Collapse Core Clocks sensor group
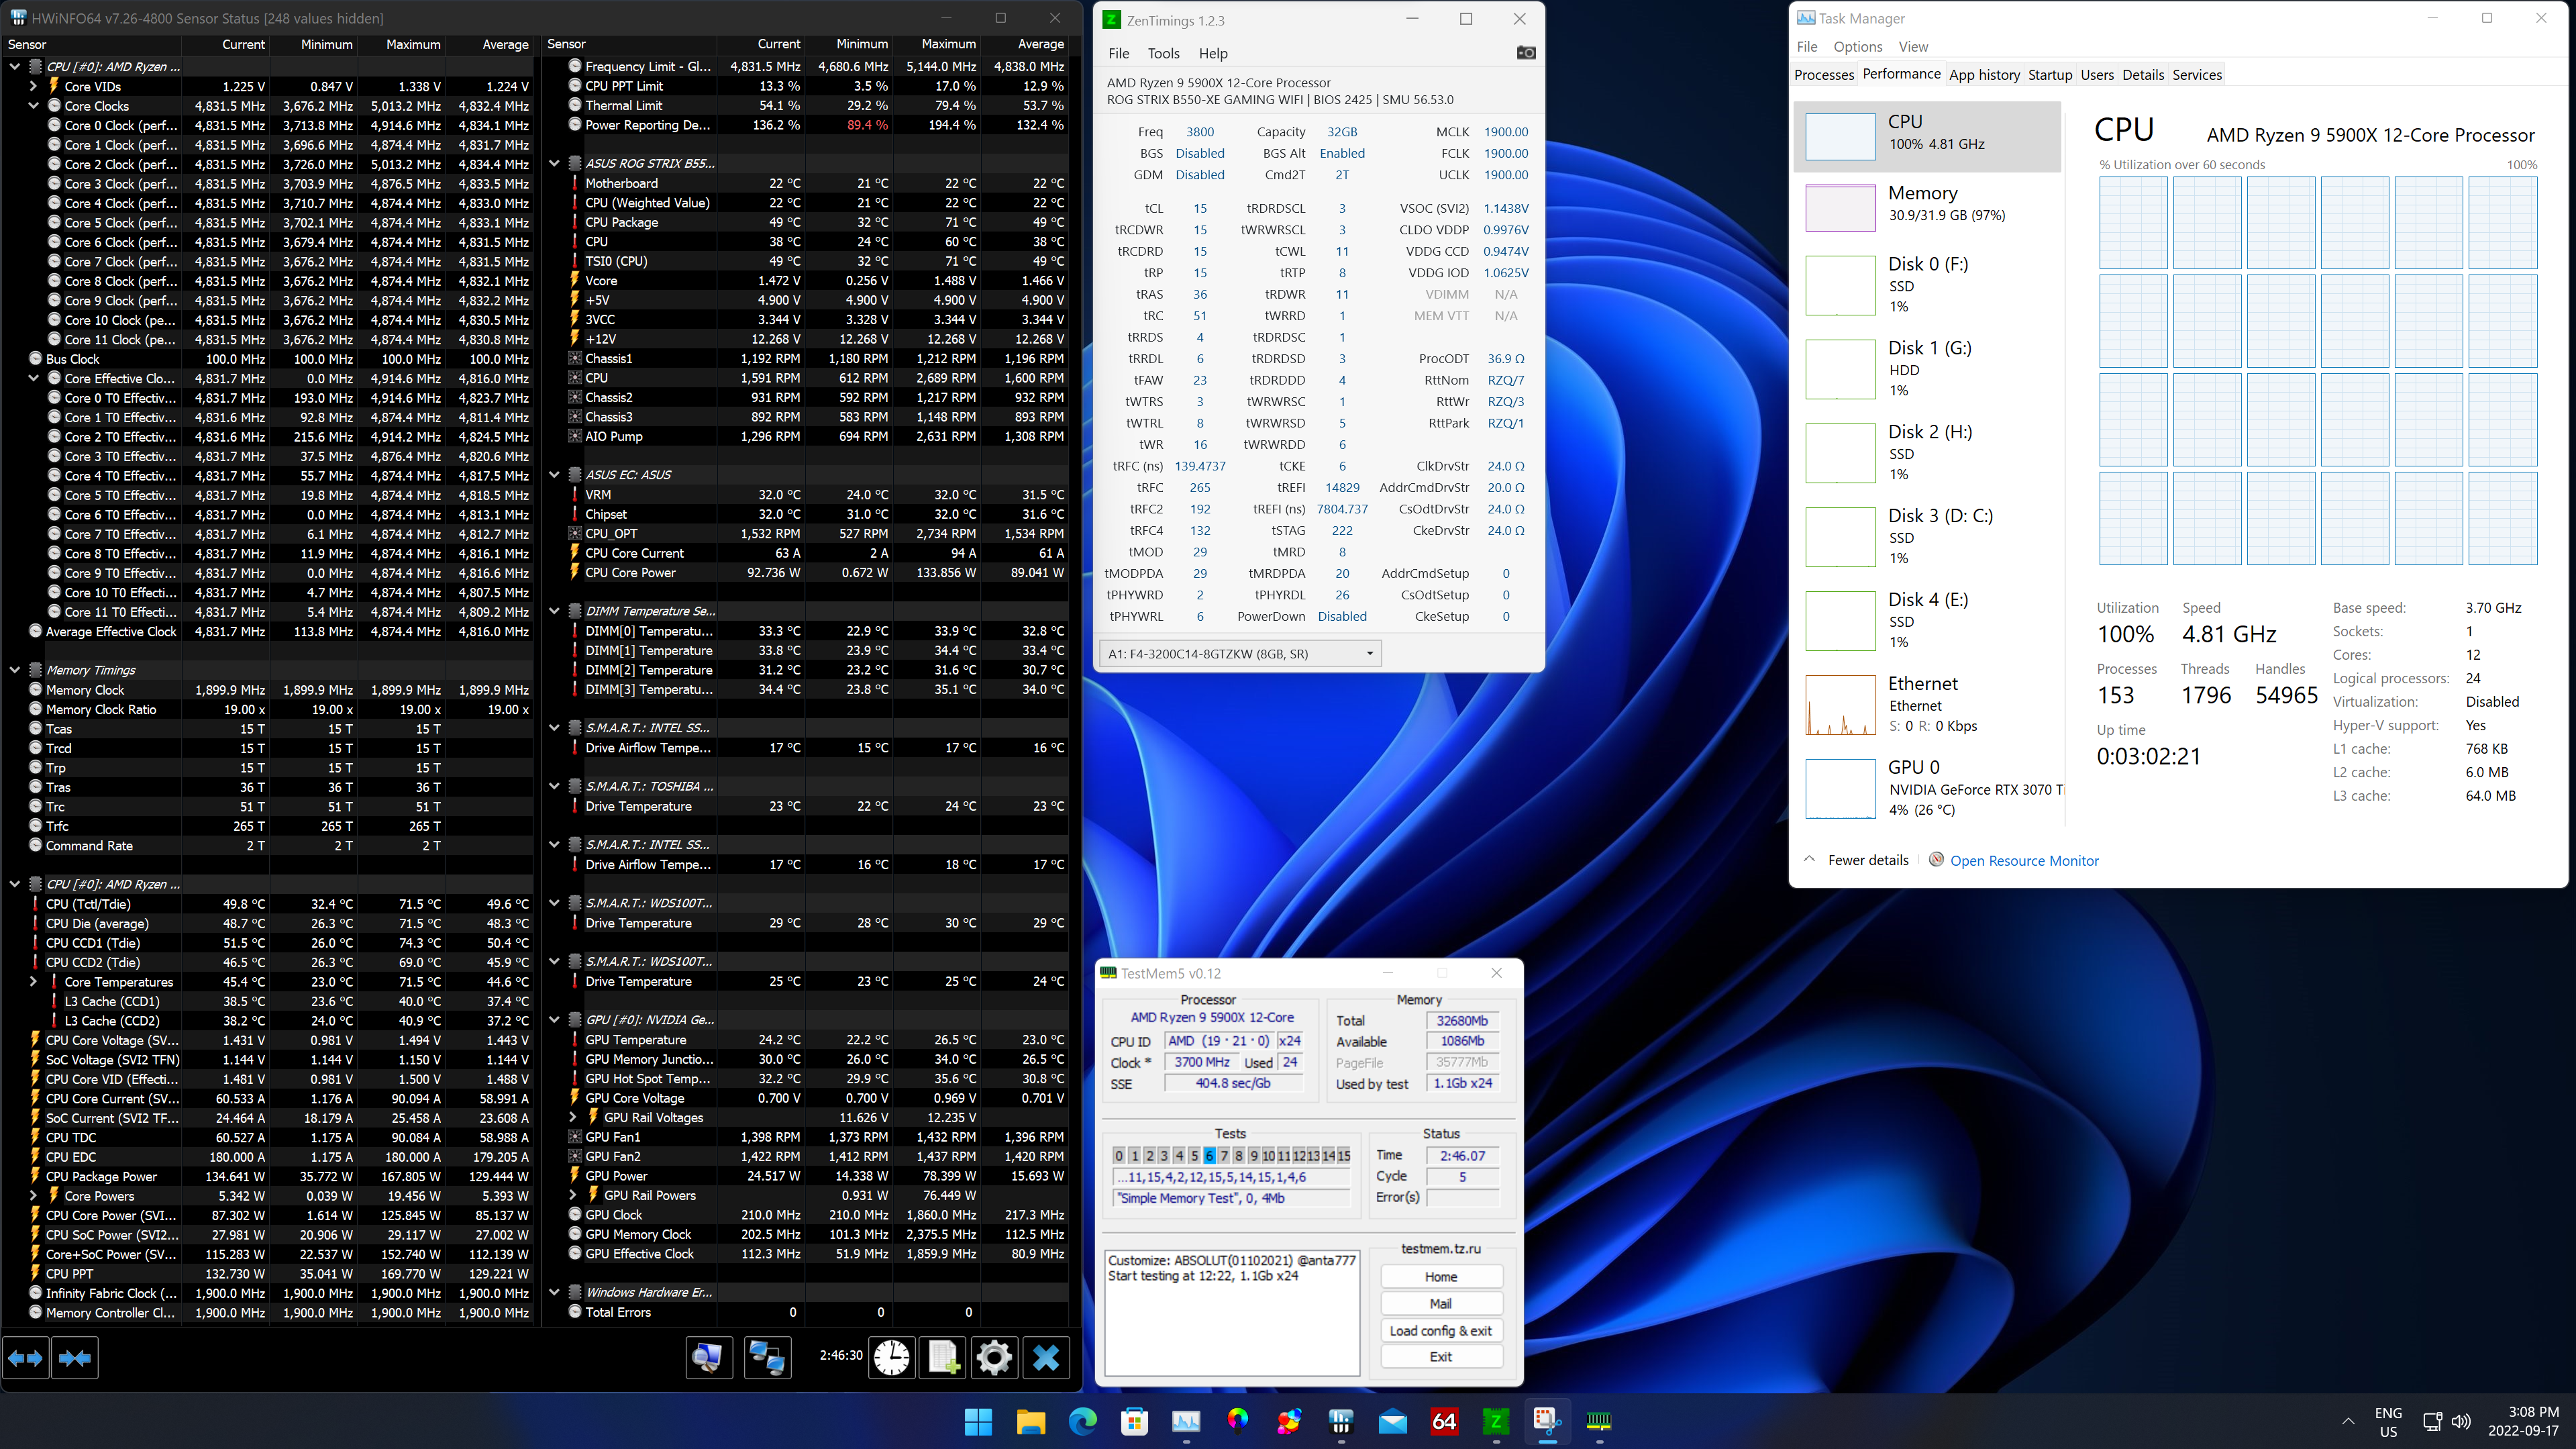 coord(34,105)
